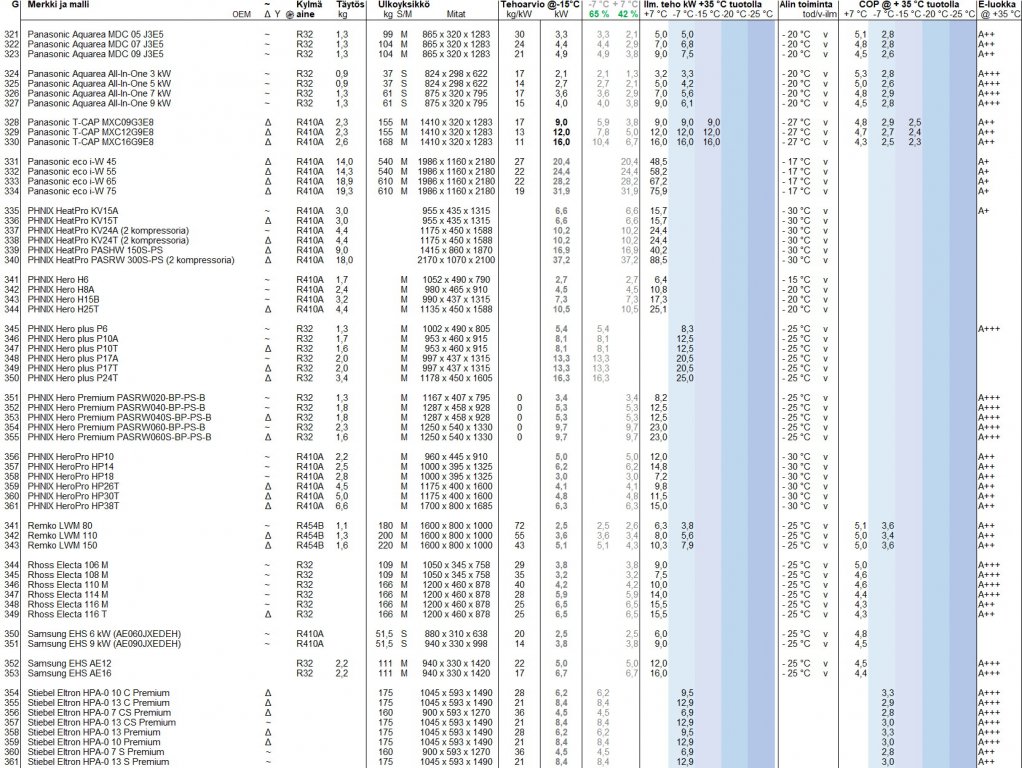Click '25,0' kW value in Hero plus P24T row
The height and width of the screenshot is (768, 1022).
[685, 377]
